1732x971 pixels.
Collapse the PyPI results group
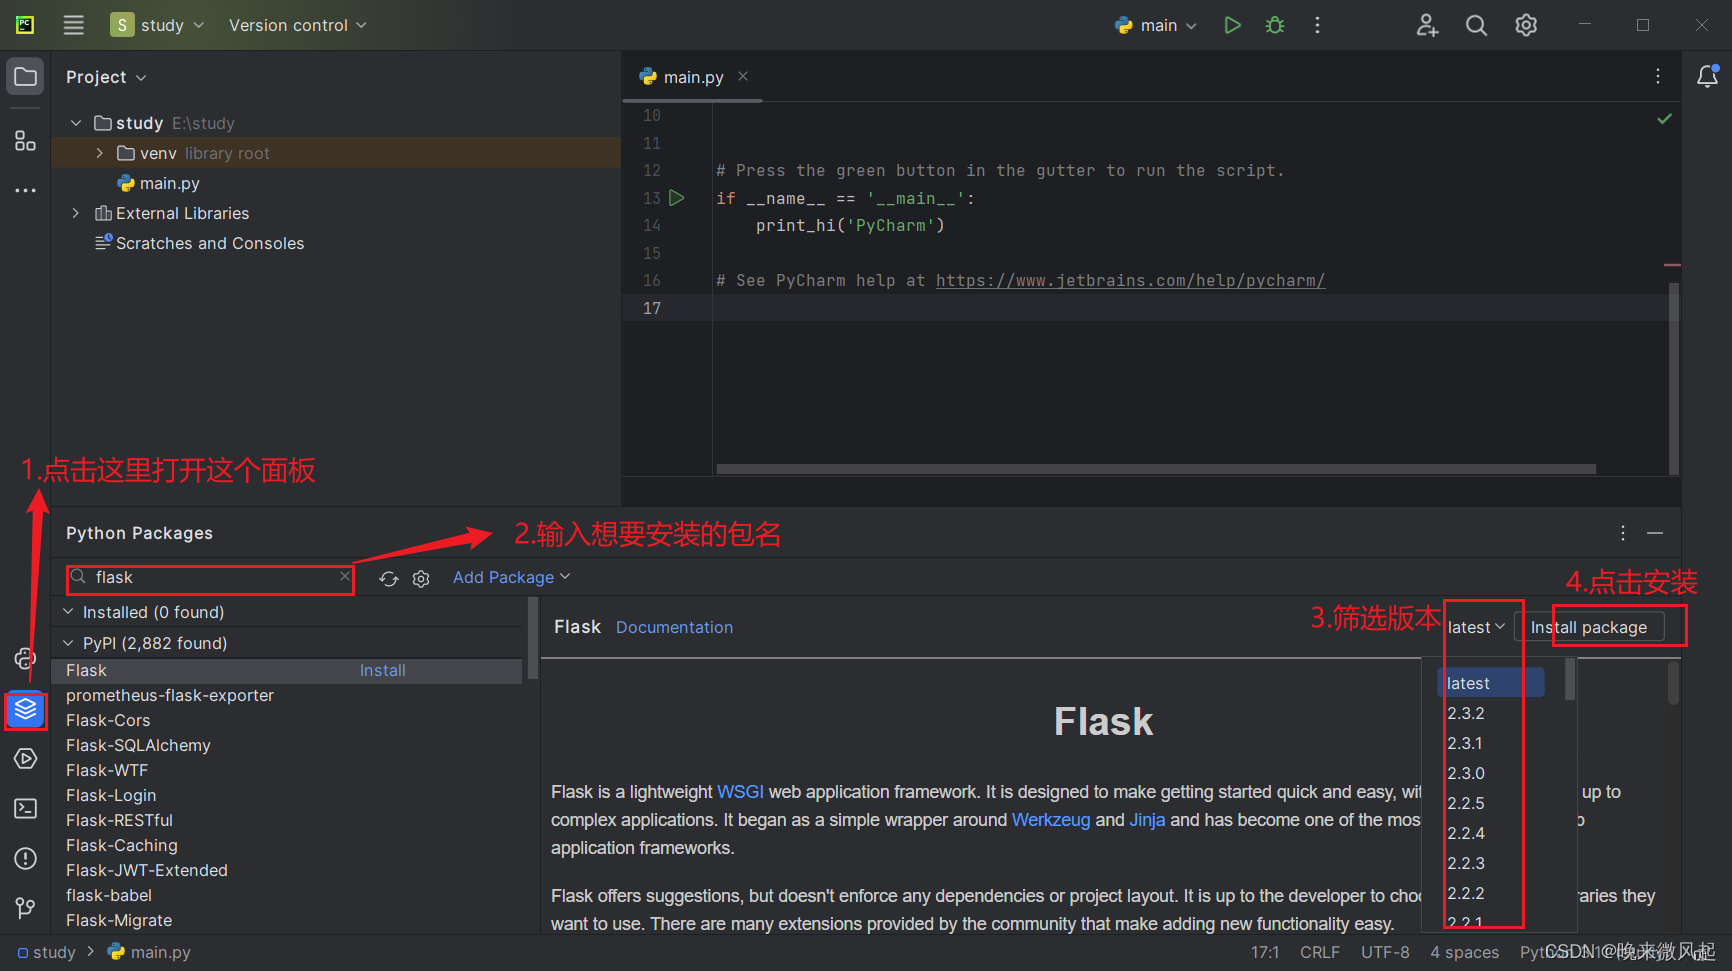point(68,643)
